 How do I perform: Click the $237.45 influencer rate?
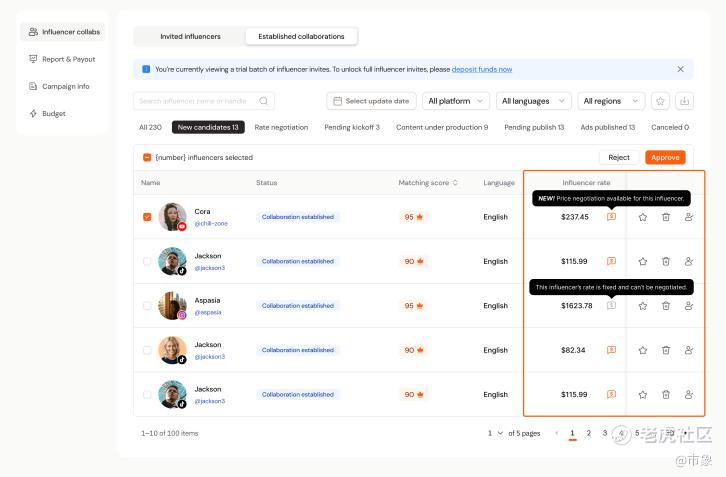[575, 217]
